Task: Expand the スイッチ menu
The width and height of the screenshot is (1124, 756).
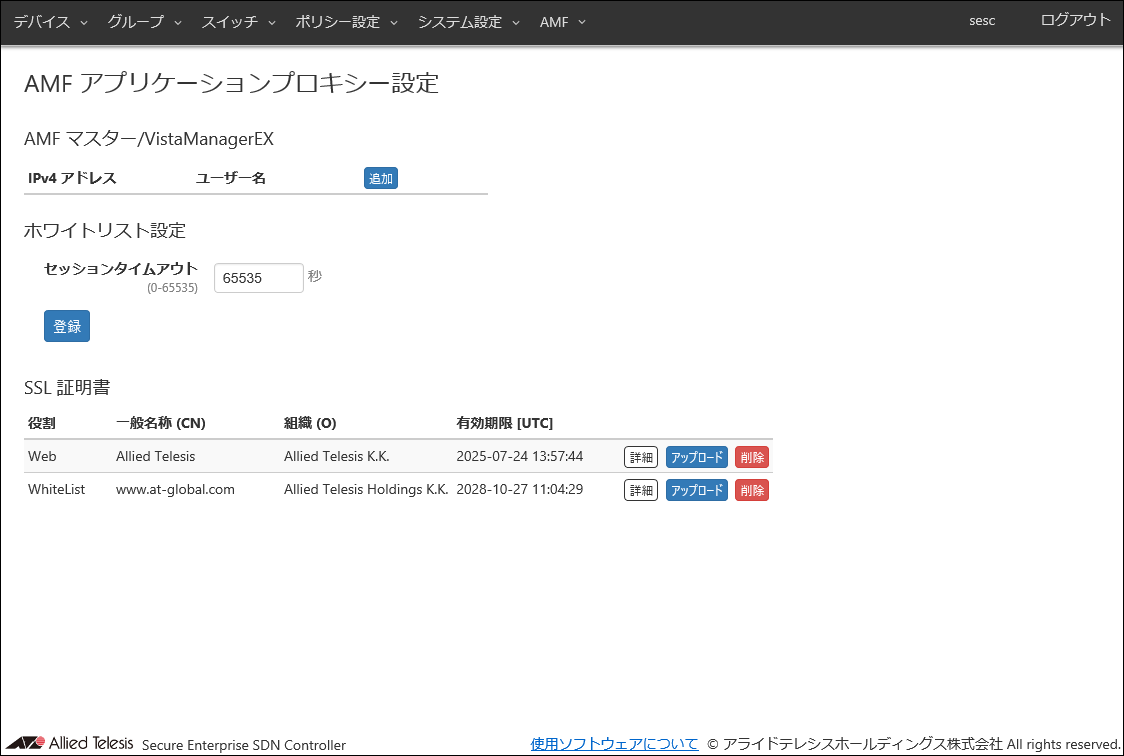Action: (x=238, y=22)
